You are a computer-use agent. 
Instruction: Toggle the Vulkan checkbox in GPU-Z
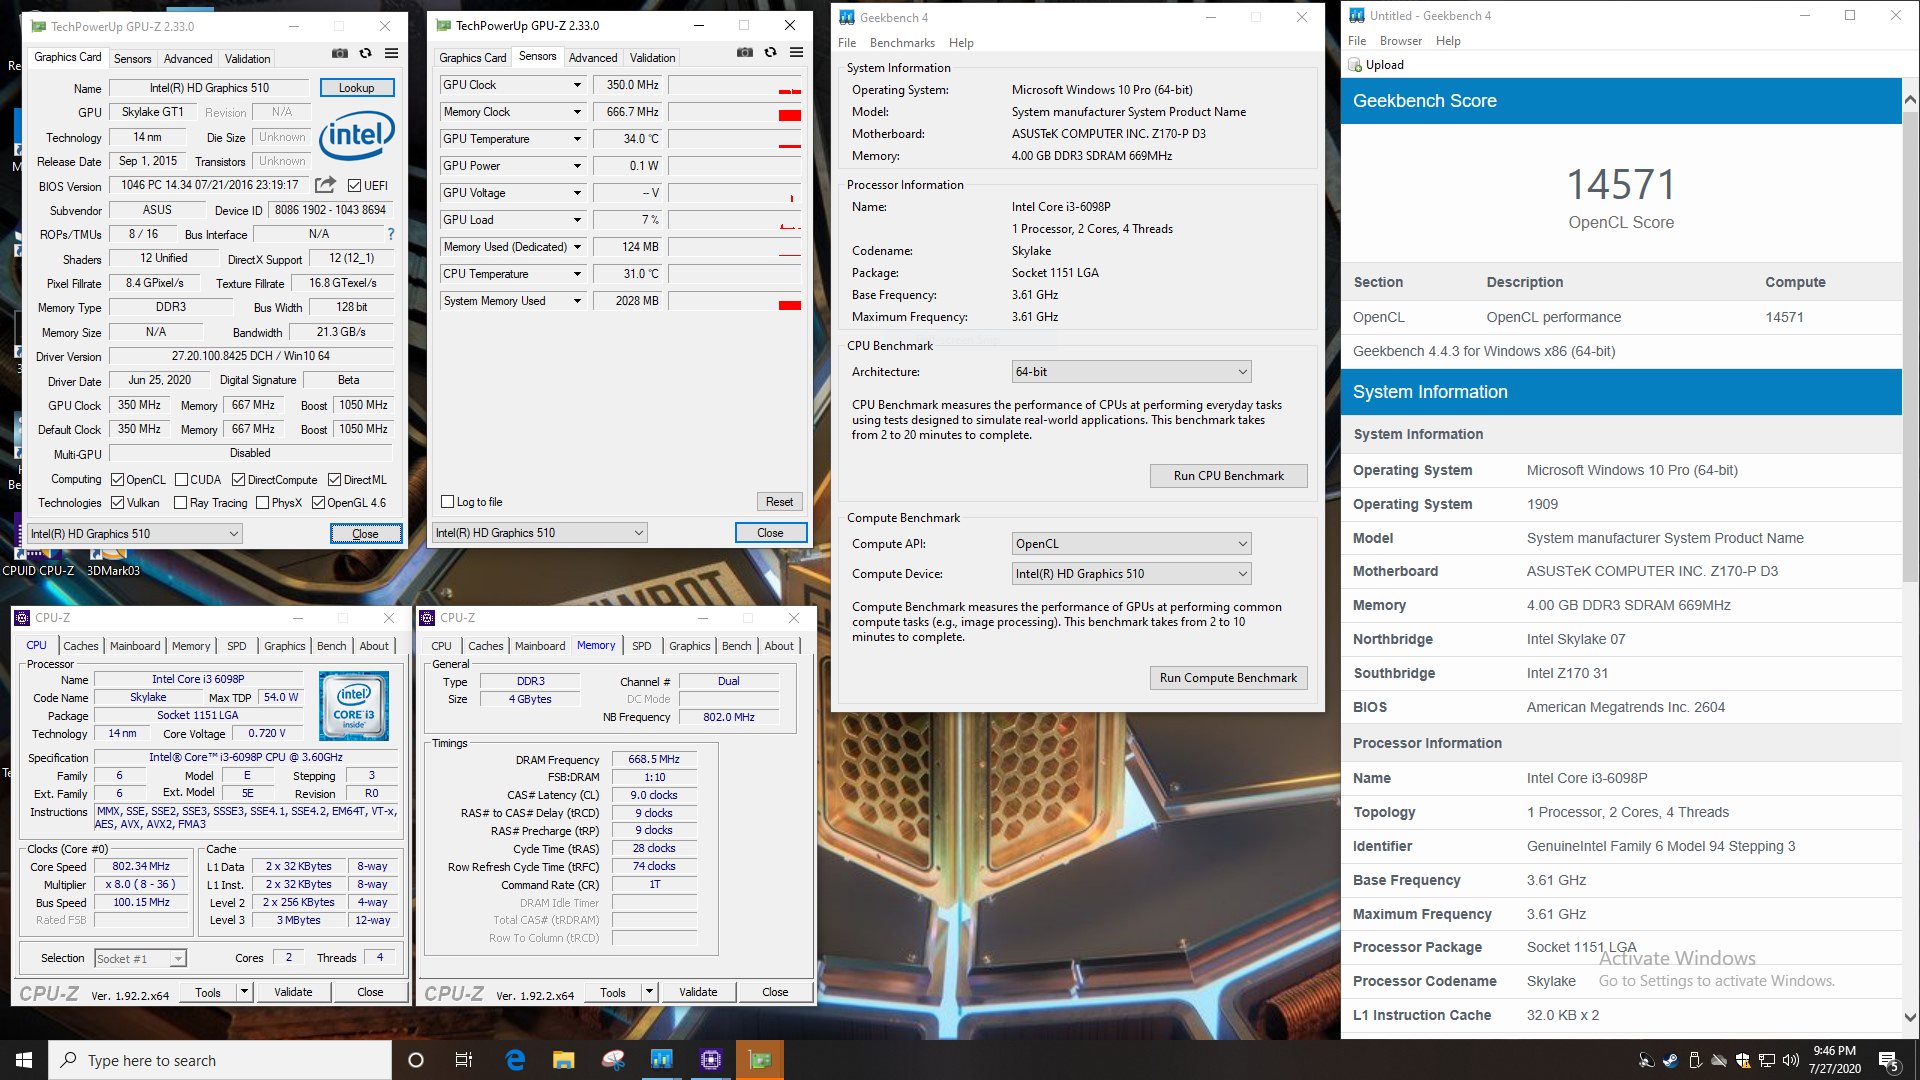point(118,503)
